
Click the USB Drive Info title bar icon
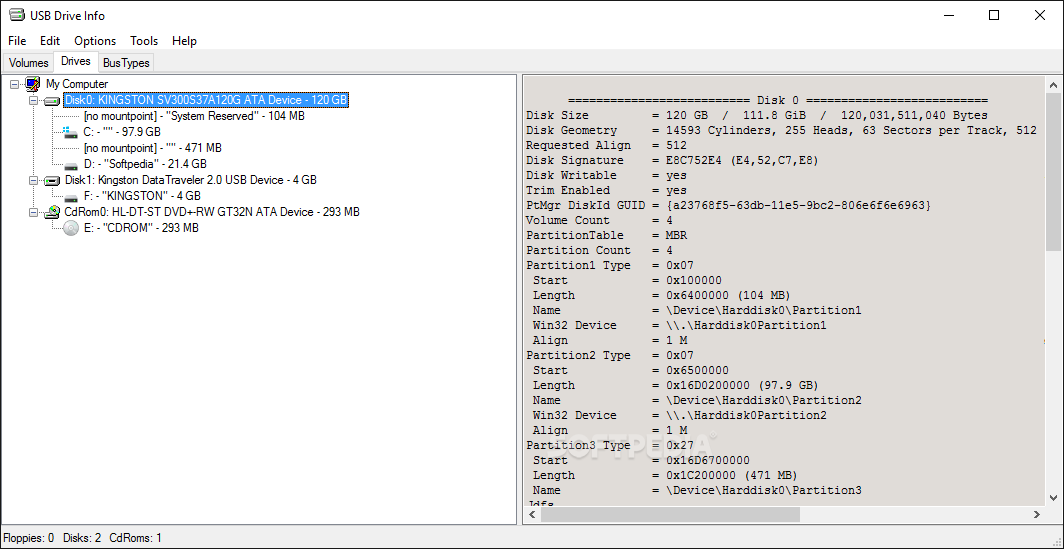pyautogui.click(x=16, y=15)
